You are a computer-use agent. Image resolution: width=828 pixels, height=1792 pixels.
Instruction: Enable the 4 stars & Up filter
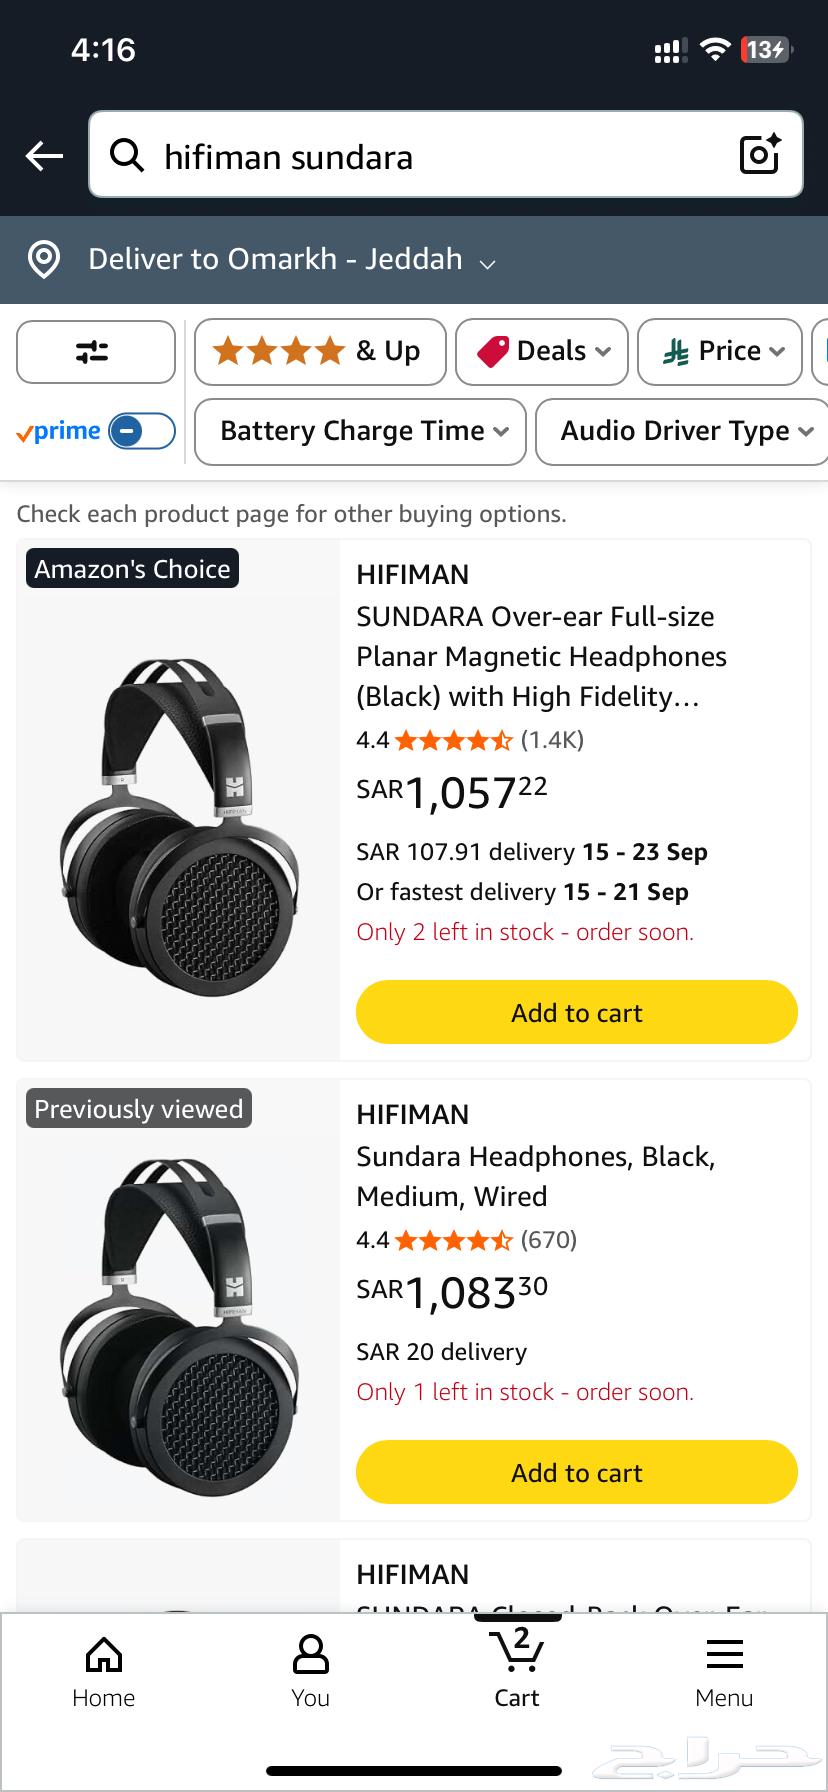point(319,352)
